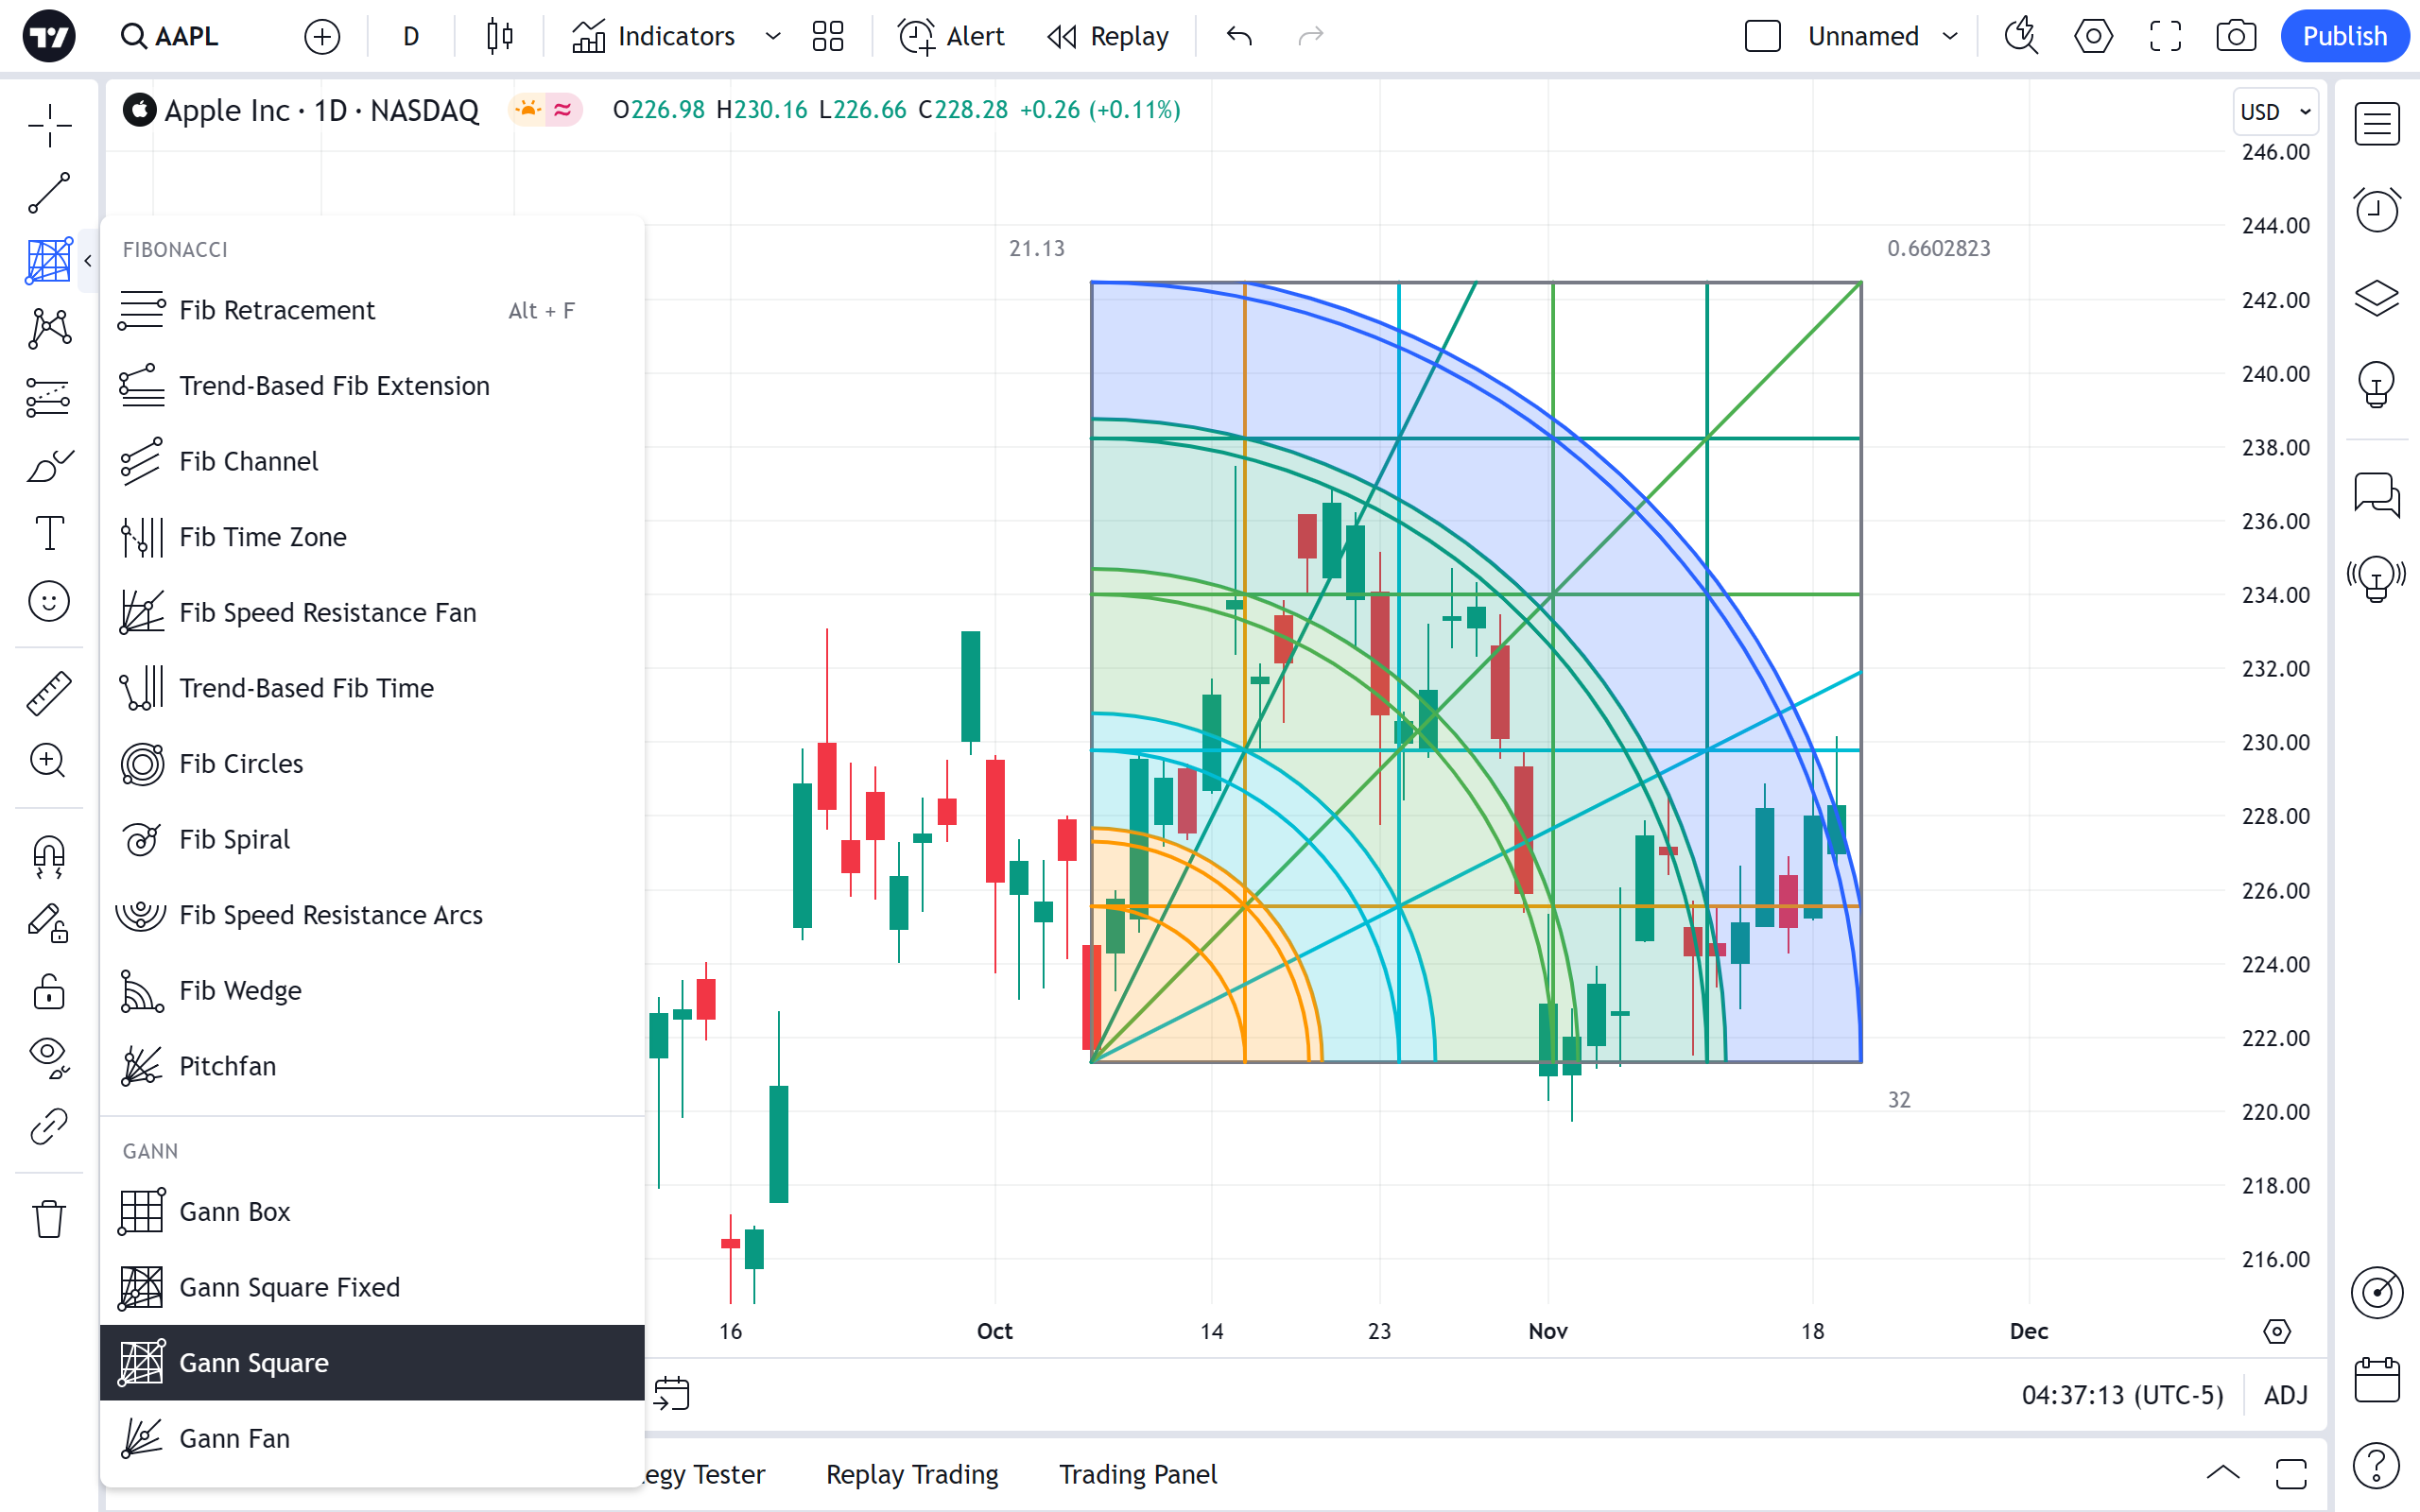
Task: Expand the Indicators favorites chevron
Action: coord(773,37)
